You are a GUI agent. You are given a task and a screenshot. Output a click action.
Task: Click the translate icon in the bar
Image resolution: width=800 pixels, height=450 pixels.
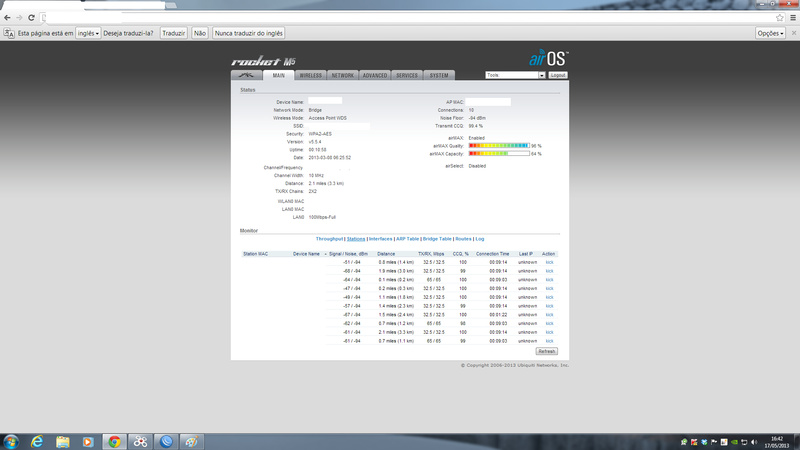pos(9,33)
